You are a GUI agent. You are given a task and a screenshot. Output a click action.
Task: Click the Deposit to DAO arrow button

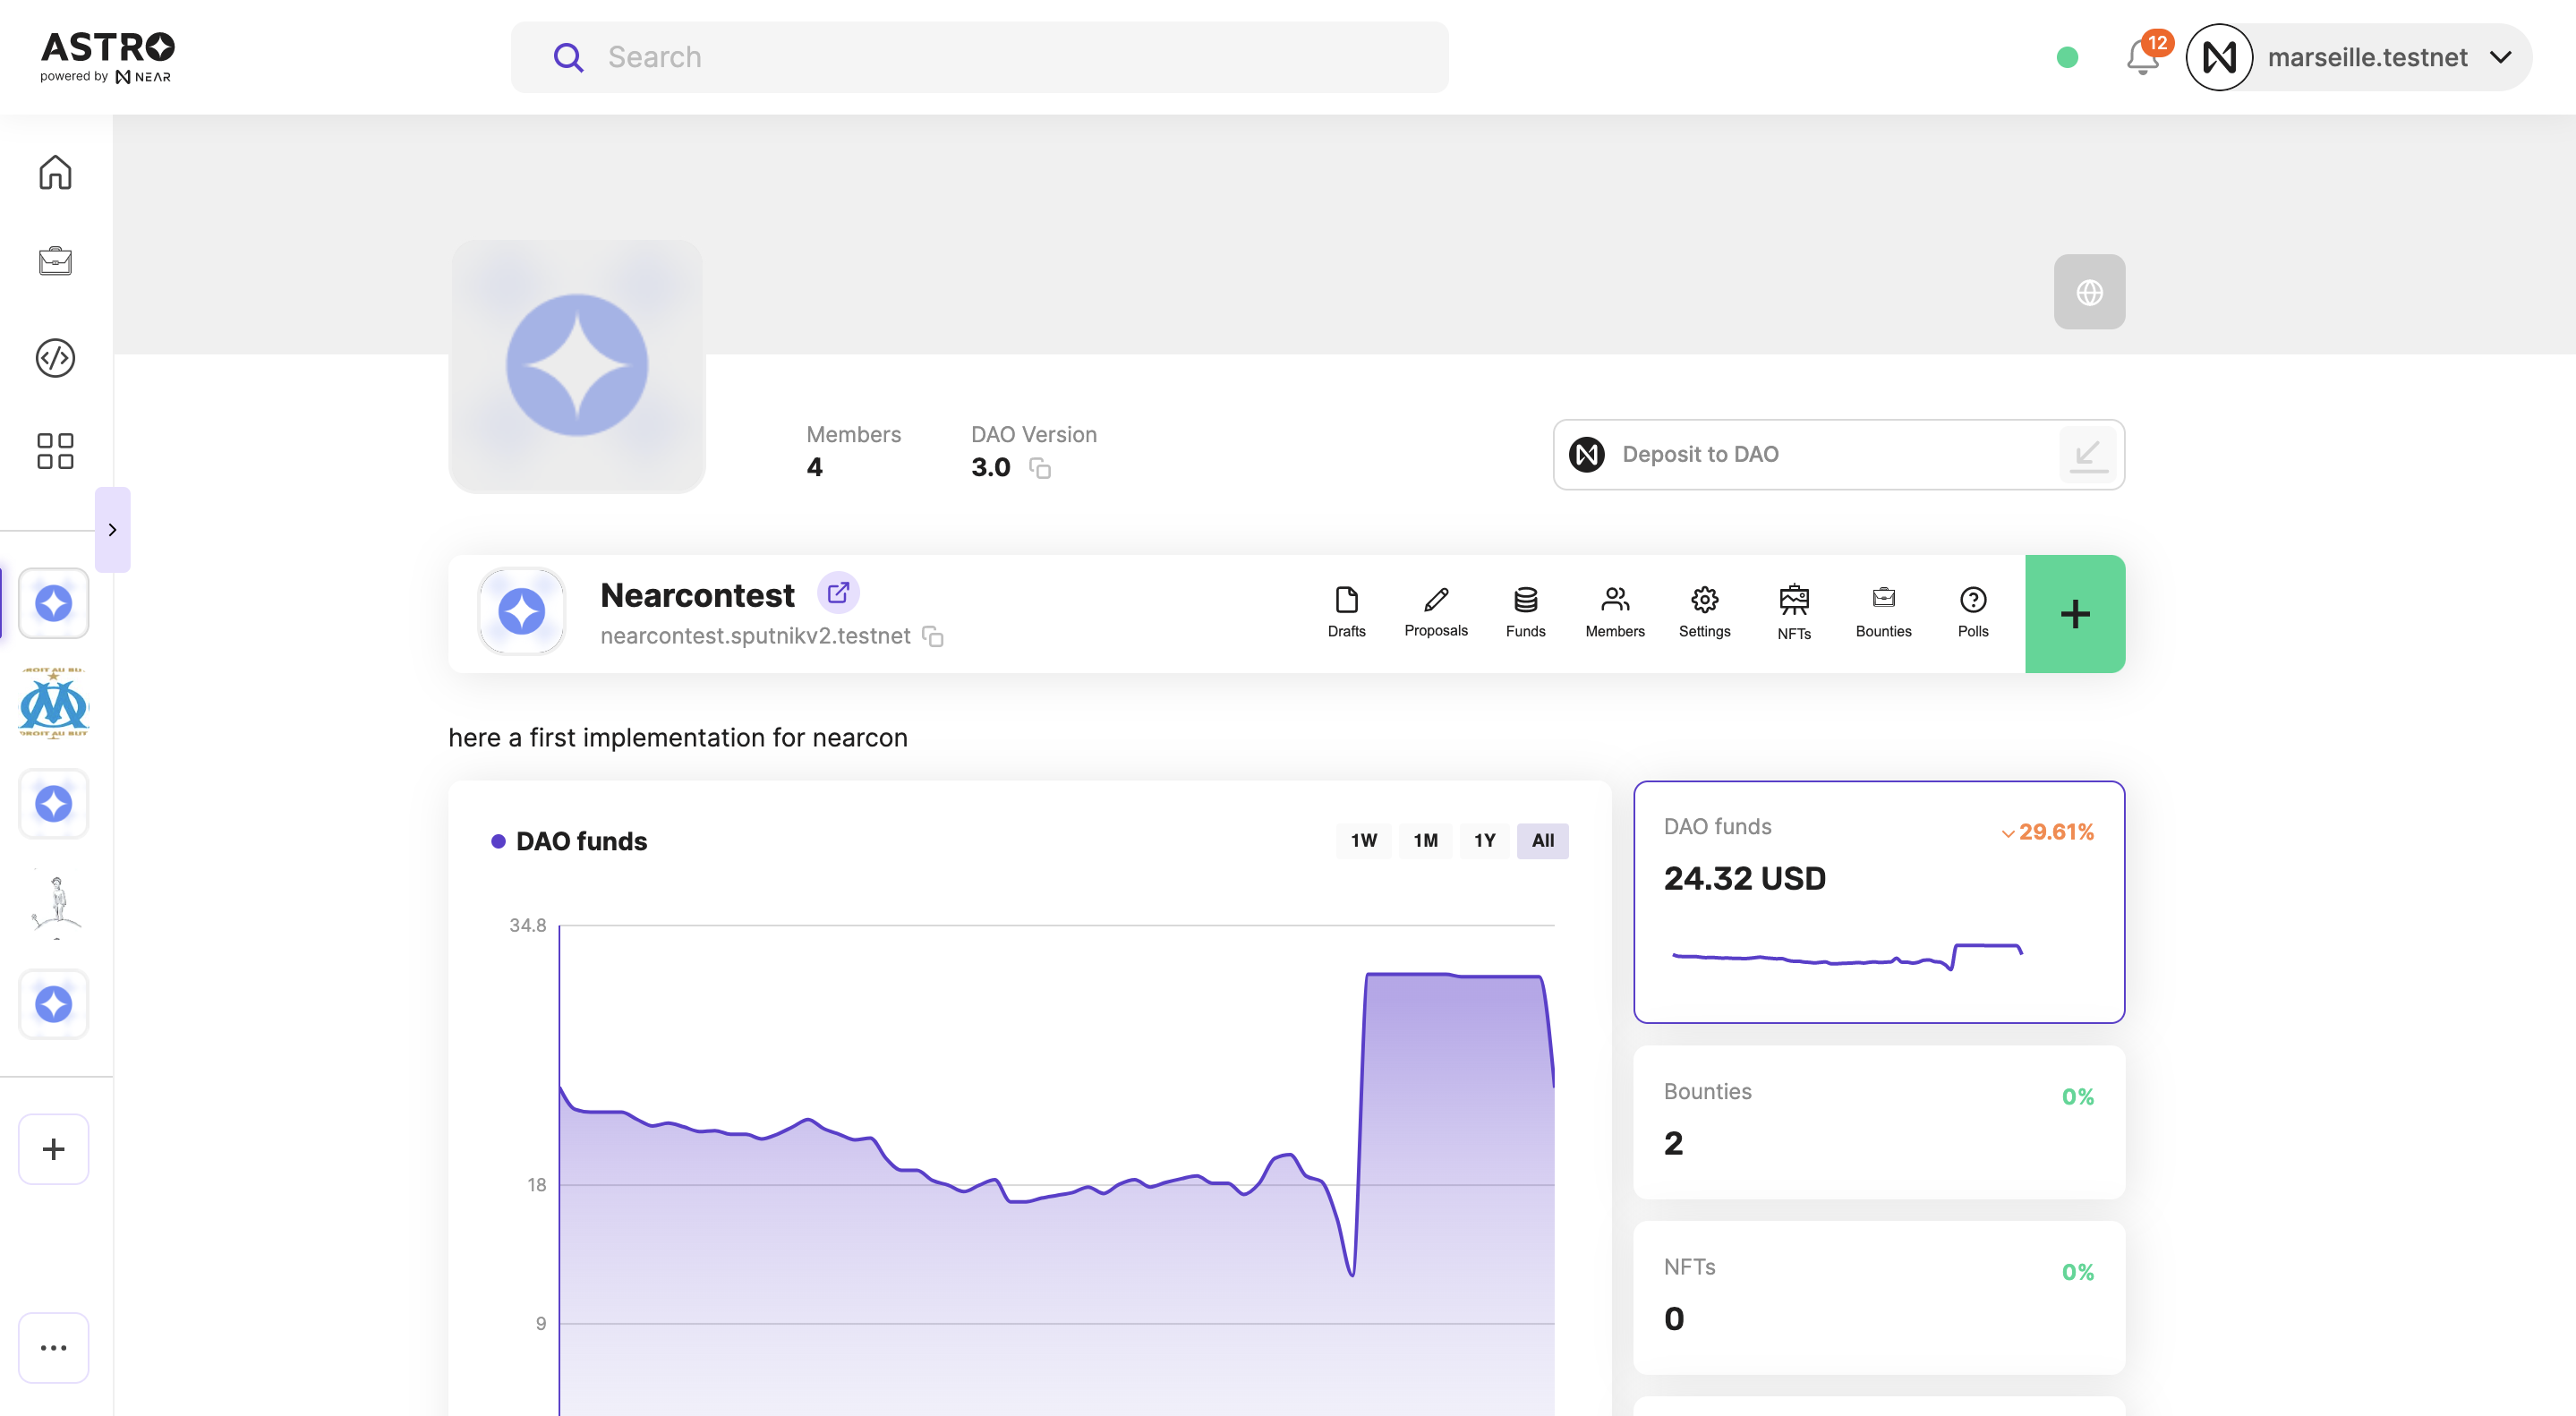pos(2087,455)
